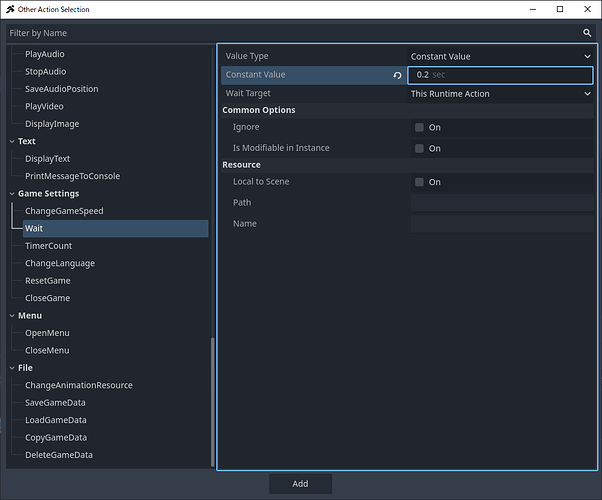
Task: Collapse the Text category
Action: pos(11,142)
